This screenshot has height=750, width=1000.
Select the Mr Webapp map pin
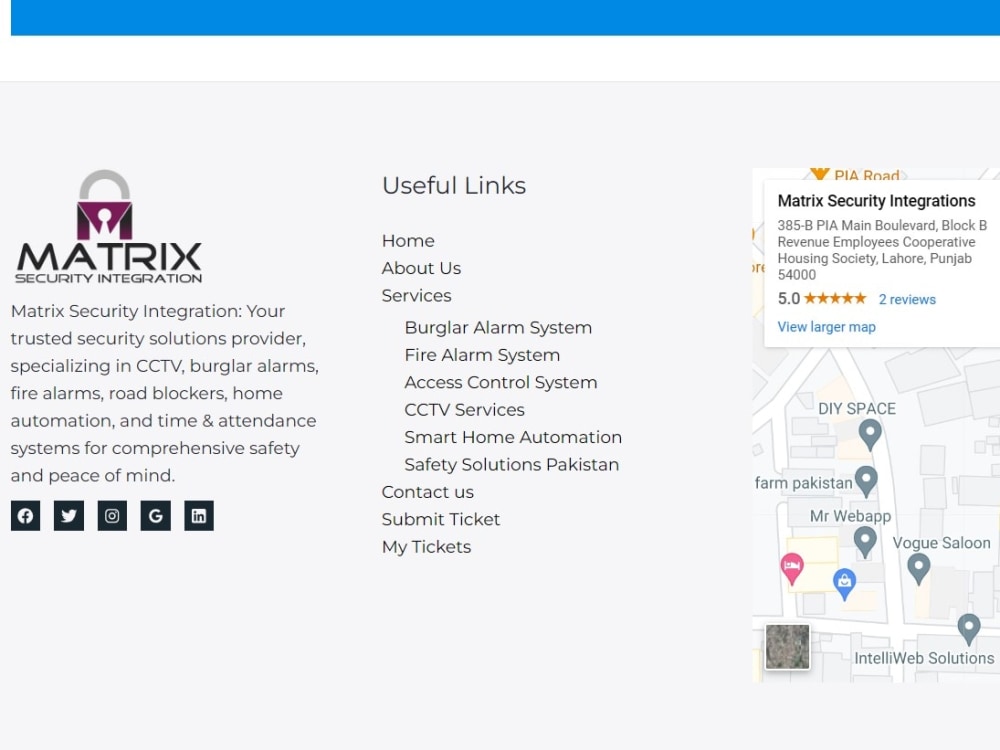865,542
